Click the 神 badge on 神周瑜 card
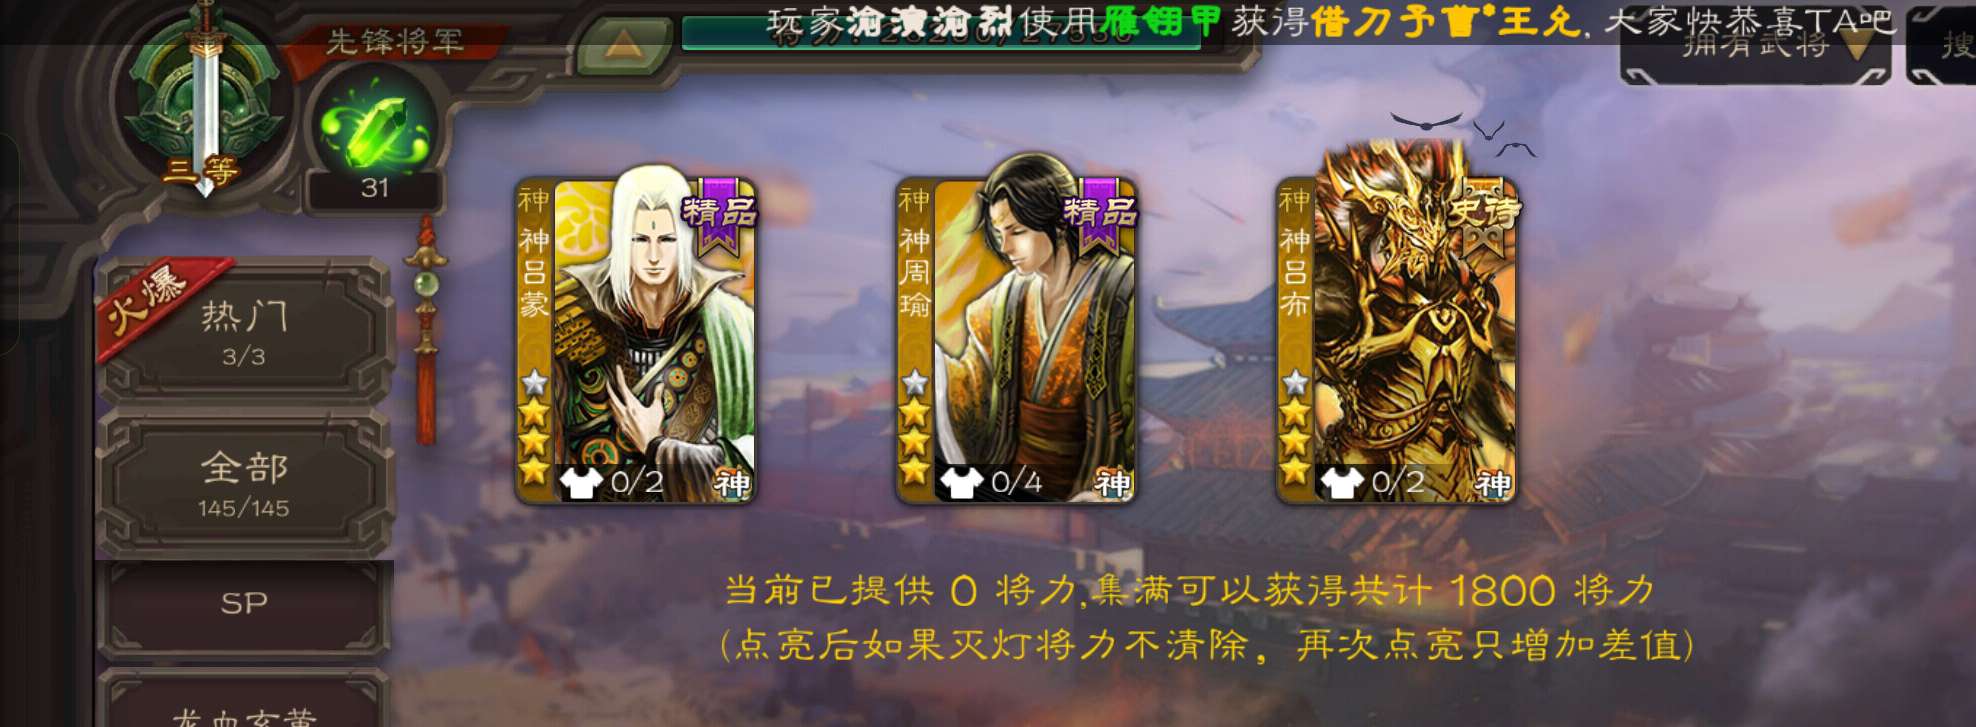Image resolution: width=1976 pixels, height=727 pixels. (x=1112, y=484)
